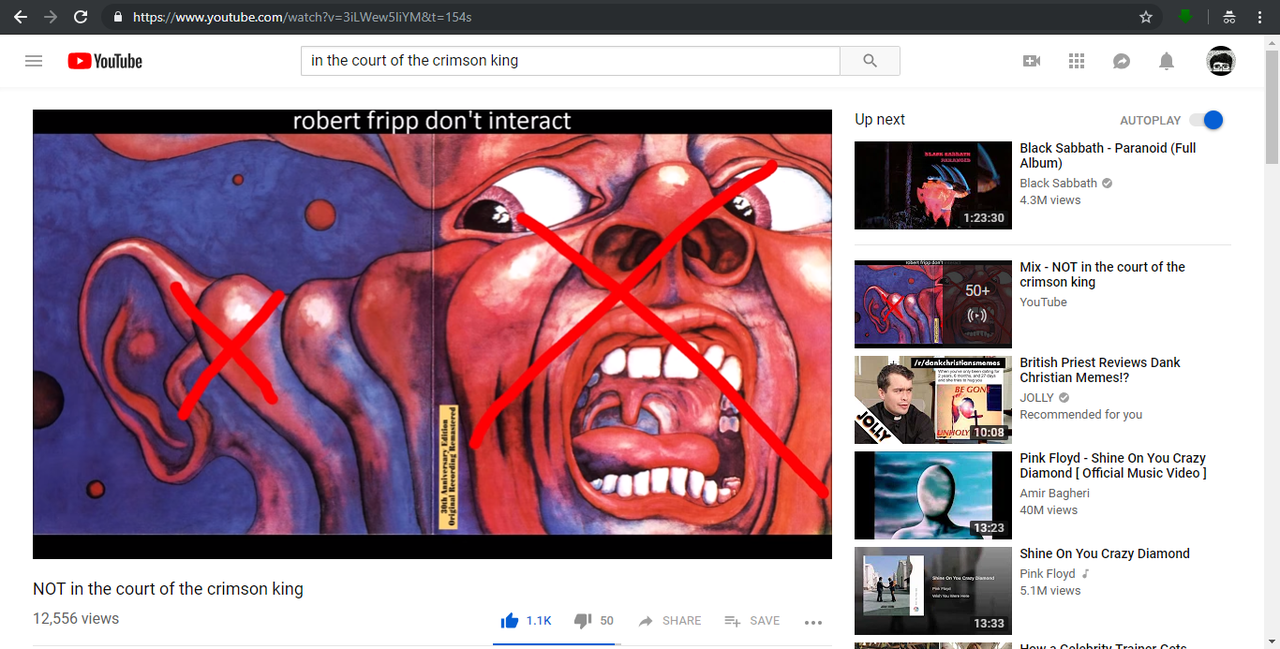Open the Chrome three-dot menu
The image size is (1280, 649).
click(x=1260, y=17)
